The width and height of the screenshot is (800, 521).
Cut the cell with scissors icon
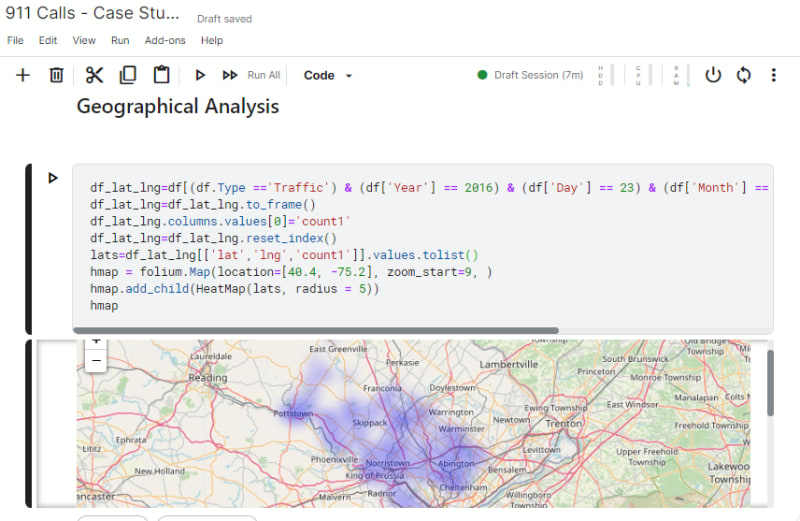pyautogui.click(x=94, y=76)
